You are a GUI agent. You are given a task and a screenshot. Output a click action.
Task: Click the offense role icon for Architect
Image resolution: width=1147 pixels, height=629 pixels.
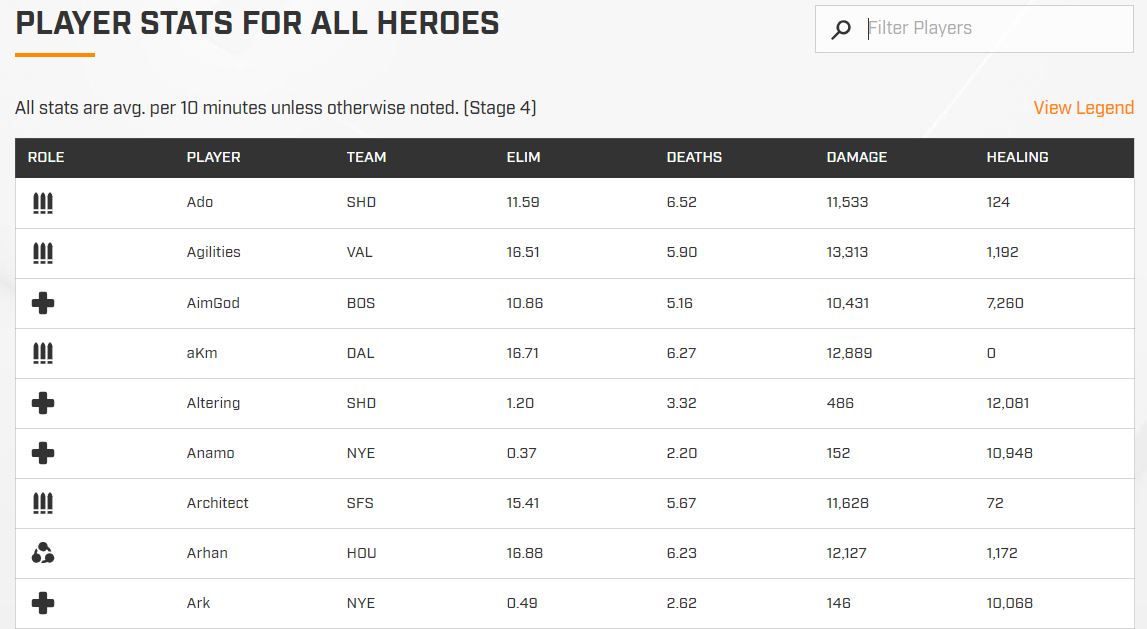pos(43,502)
